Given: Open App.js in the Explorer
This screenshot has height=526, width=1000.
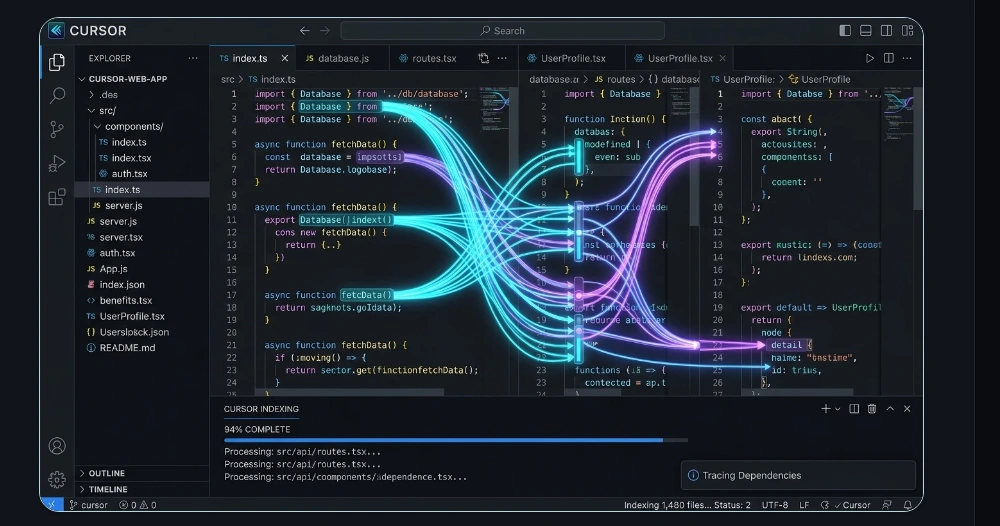Looking at the screenshot, I should click(x=107, y=268).
